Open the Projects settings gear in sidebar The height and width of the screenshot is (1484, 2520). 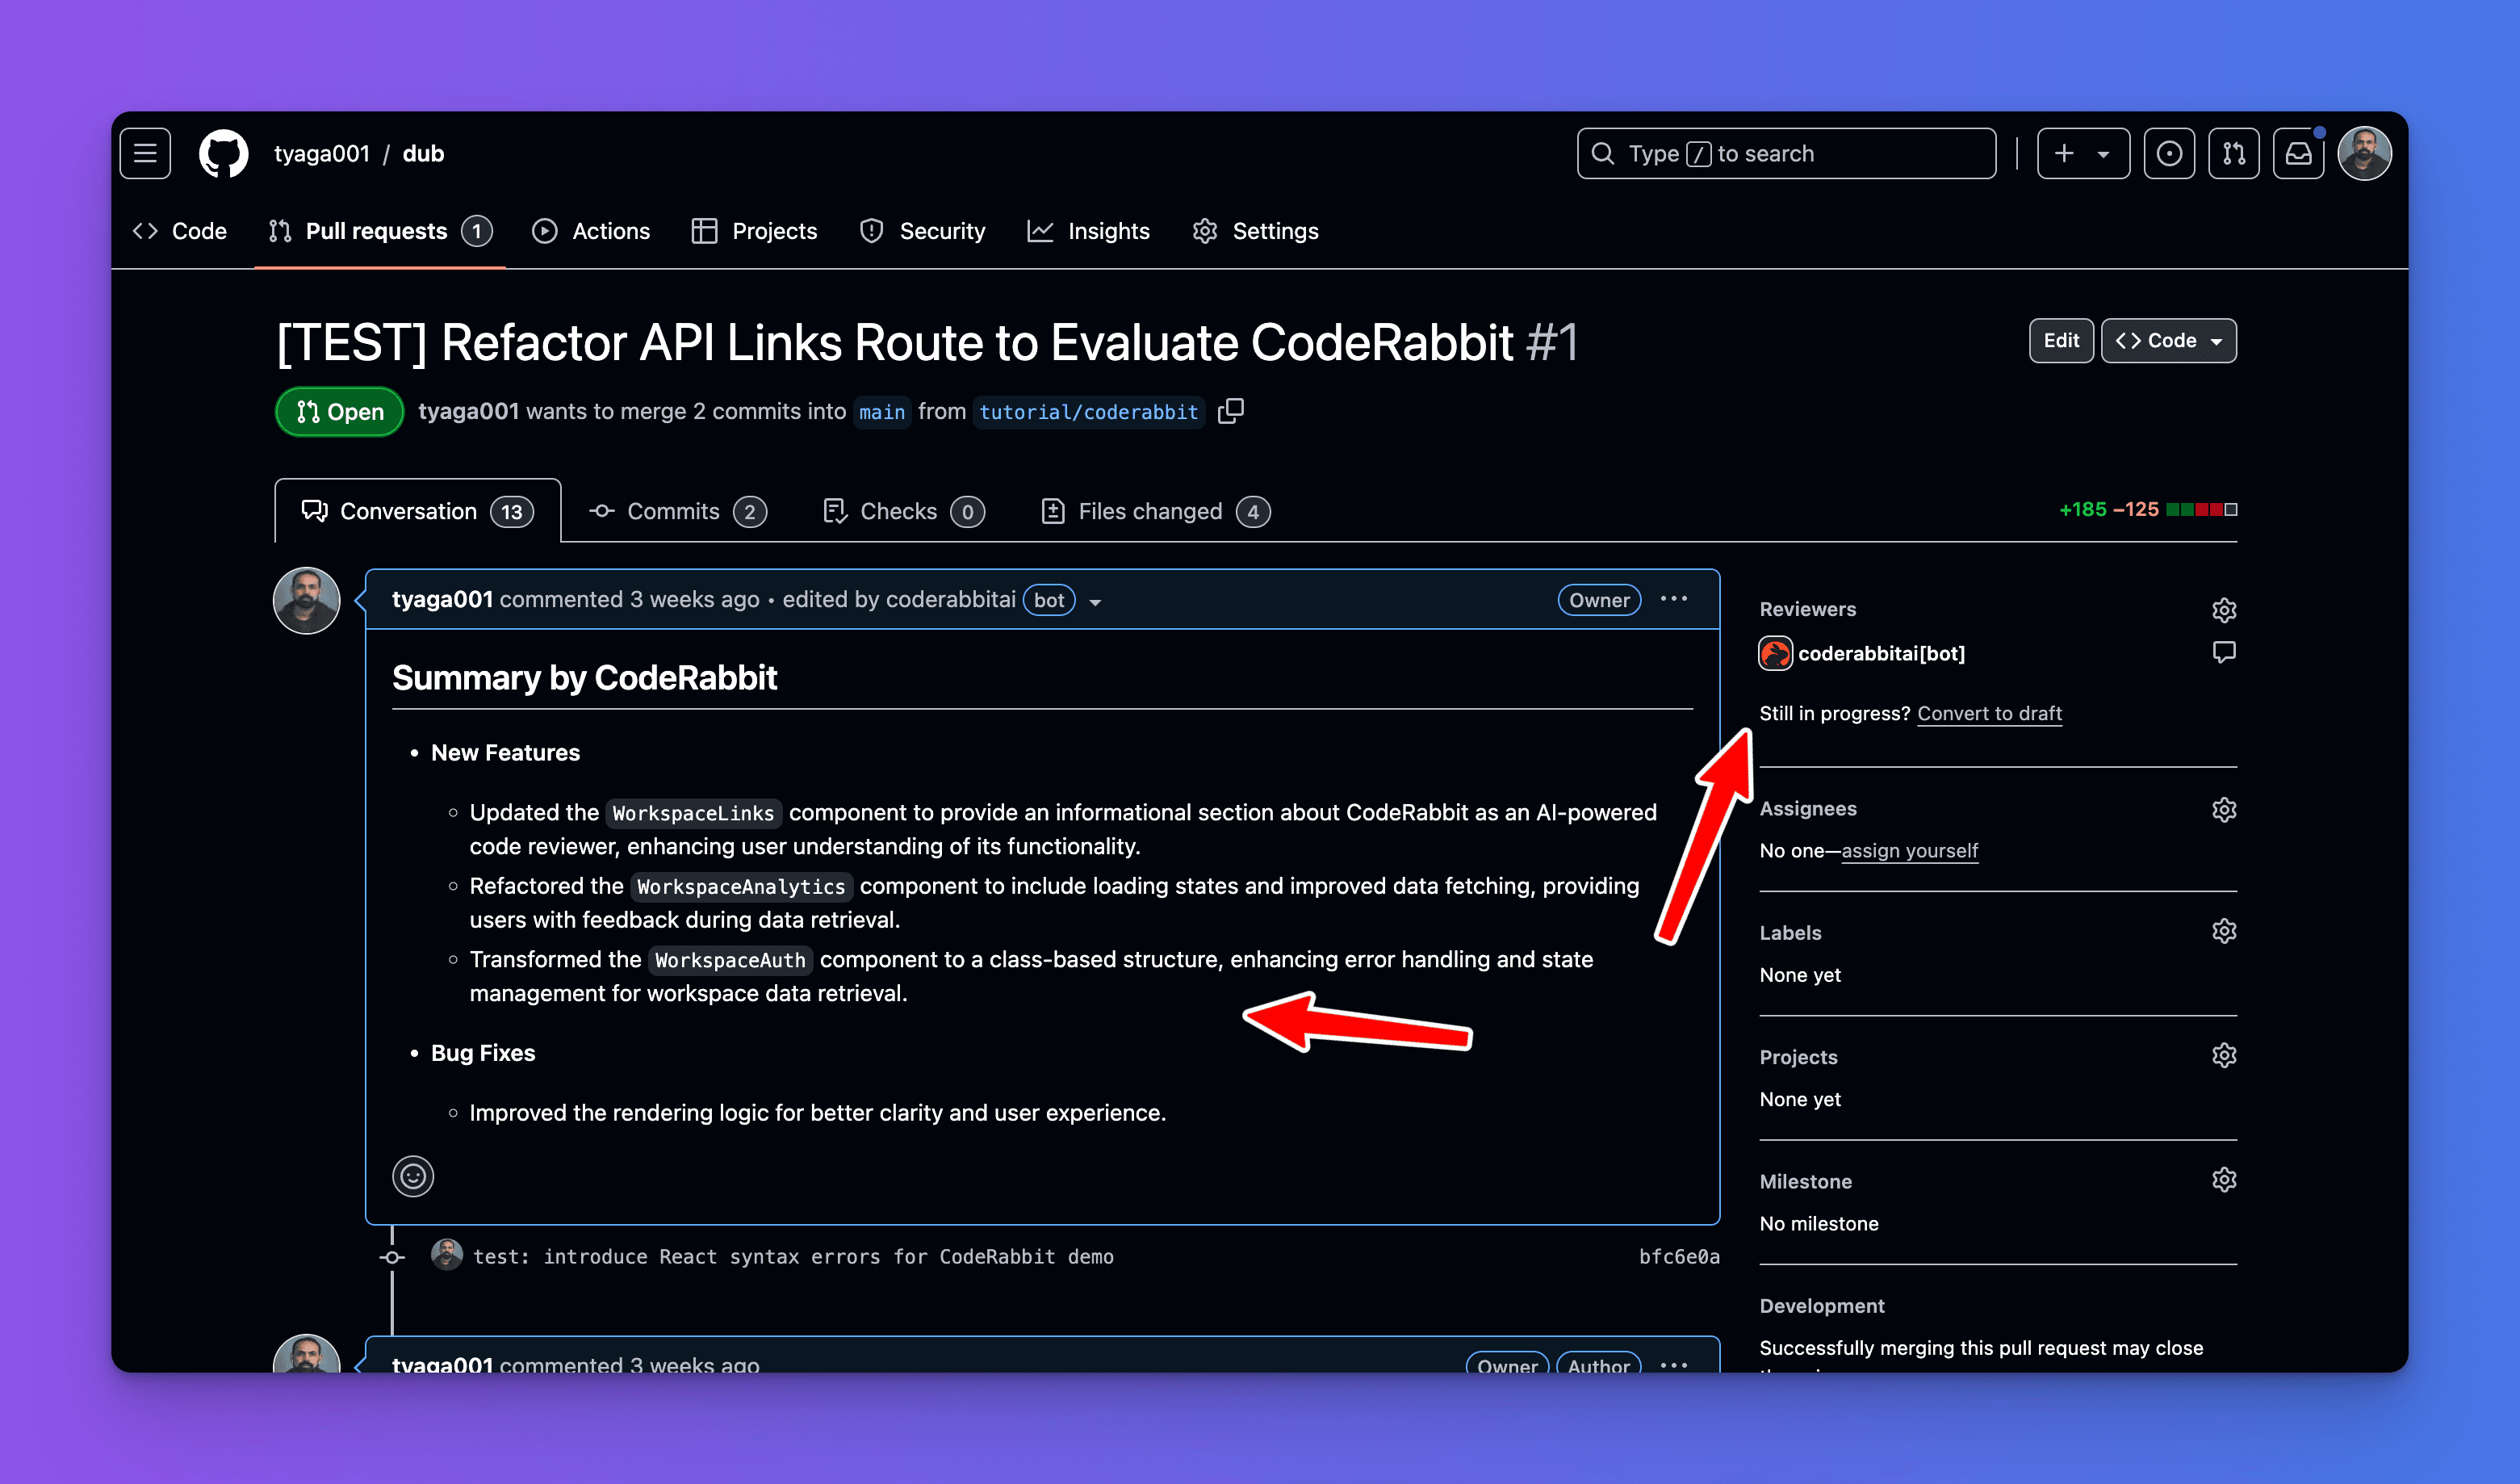pyautogui.click(x=2225, y=1055)
